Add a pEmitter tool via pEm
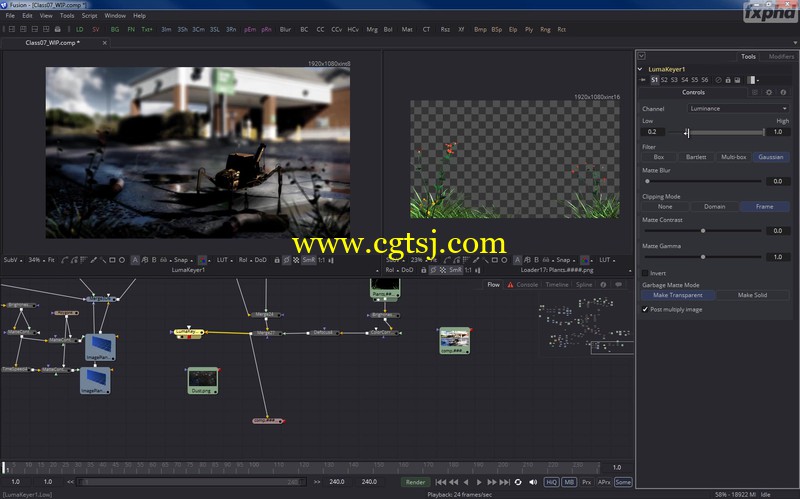The image size is (800, 499). click(x=250, y=30)
